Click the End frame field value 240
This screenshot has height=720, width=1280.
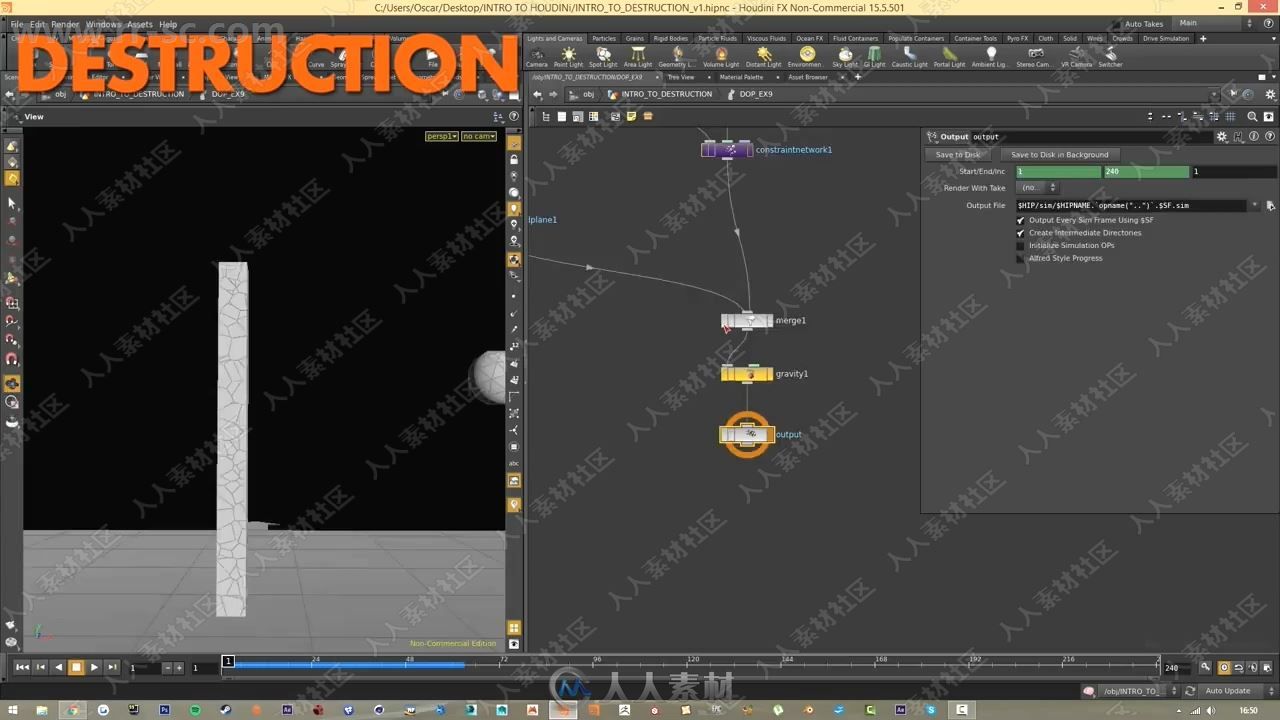pos(1146,171)
